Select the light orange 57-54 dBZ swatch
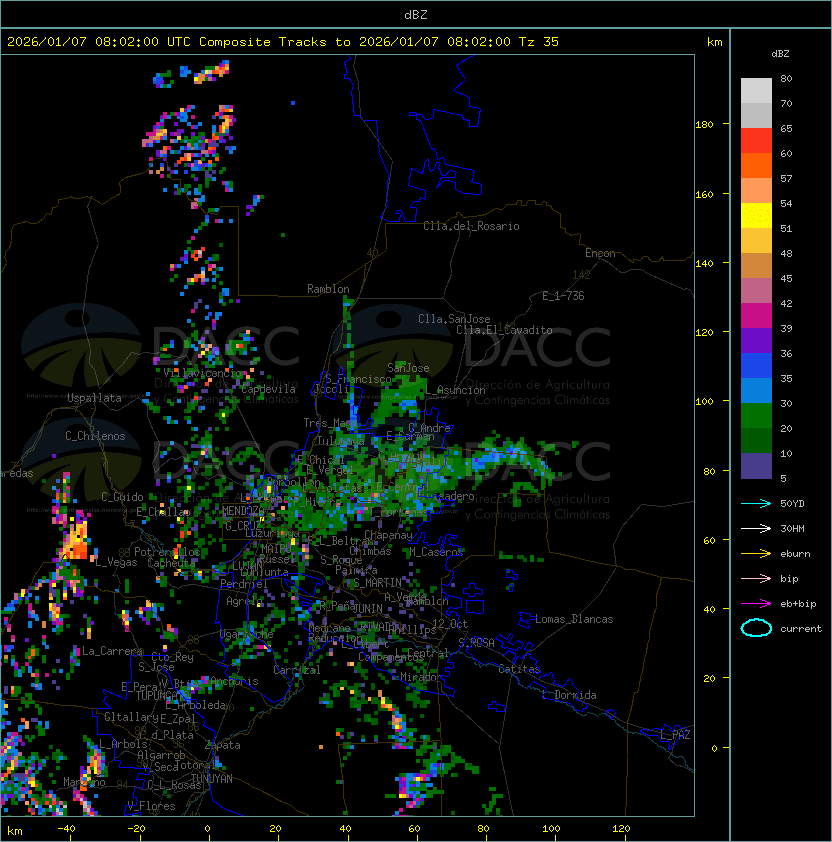 (756, 191)
